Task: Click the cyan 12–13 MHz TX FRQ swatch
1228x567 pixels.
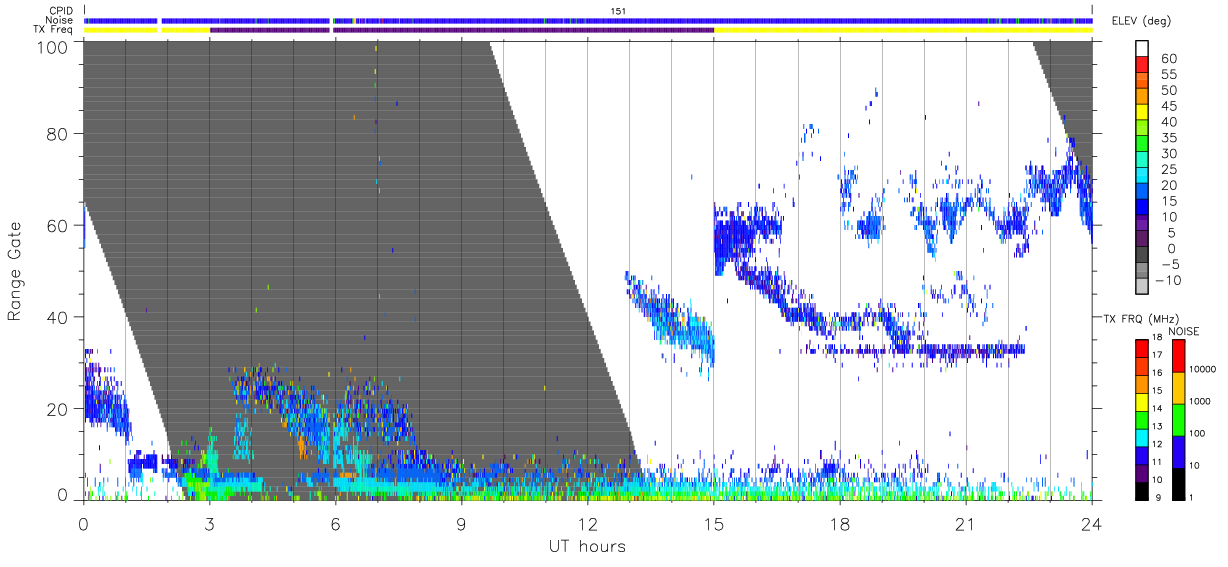Action: click(1143, 436)
